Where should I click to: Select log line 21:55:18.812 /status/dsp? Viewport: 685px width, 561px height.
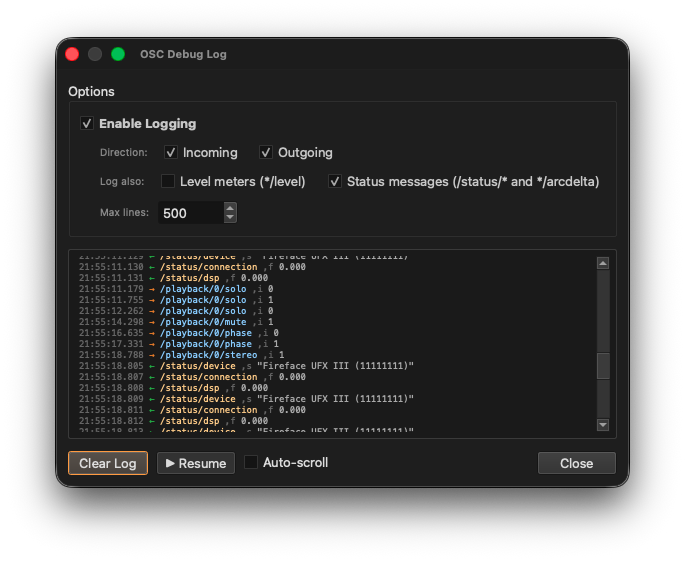click(x=173, y=421)
